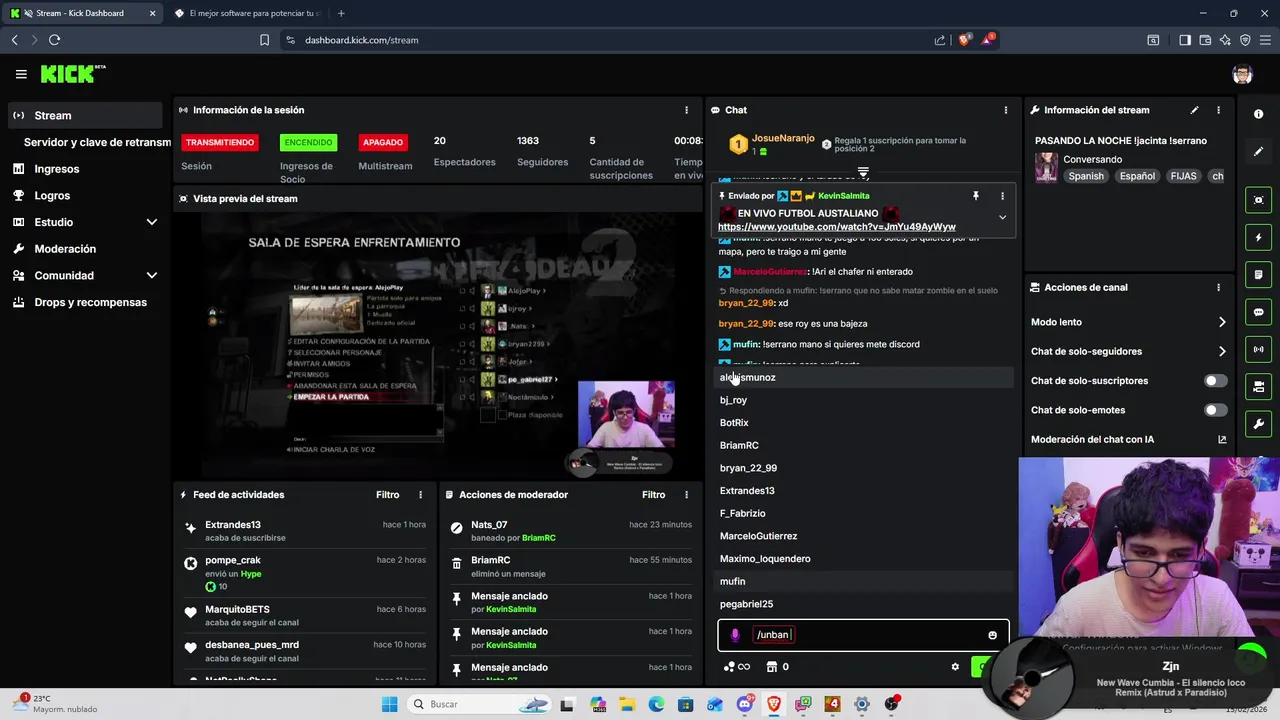Expand the pinned message with the chevron

pos(1002,217)
